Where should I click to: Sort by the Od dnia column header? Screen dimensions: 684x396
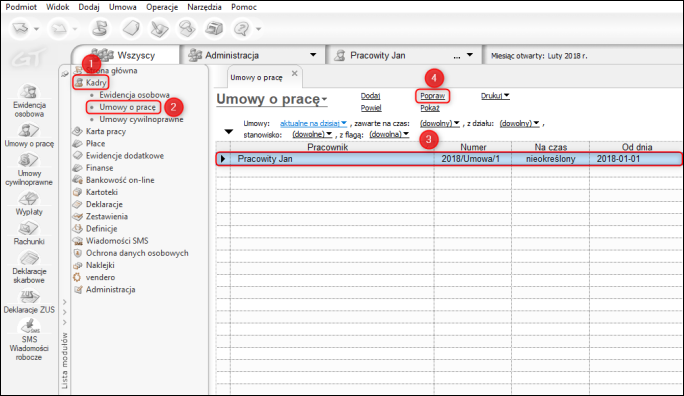(636, 147)
